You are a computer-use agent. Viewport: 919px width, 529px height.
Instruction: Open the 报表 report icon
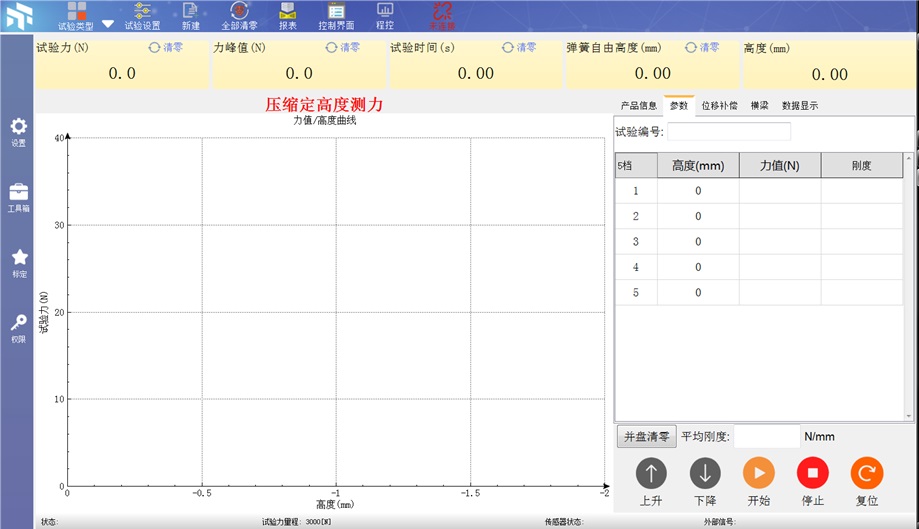tap(287, 14)
